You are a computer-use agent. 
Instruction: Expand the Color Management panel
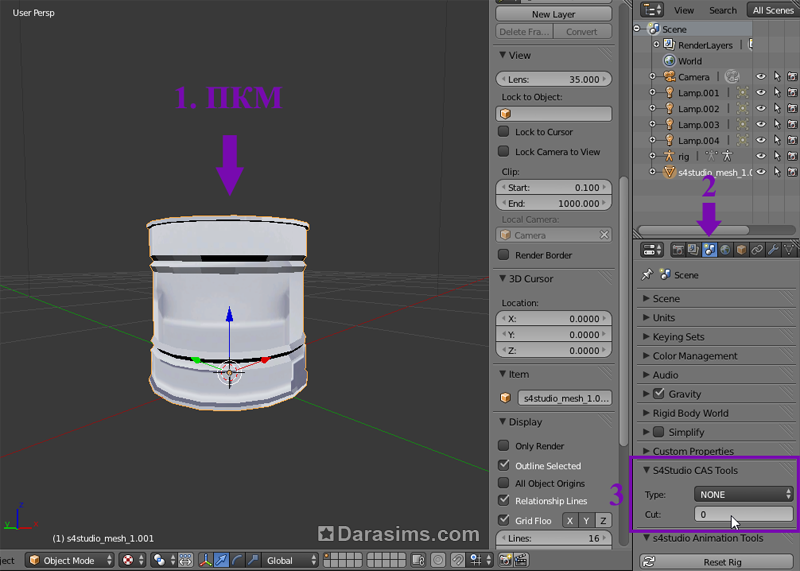695,356
